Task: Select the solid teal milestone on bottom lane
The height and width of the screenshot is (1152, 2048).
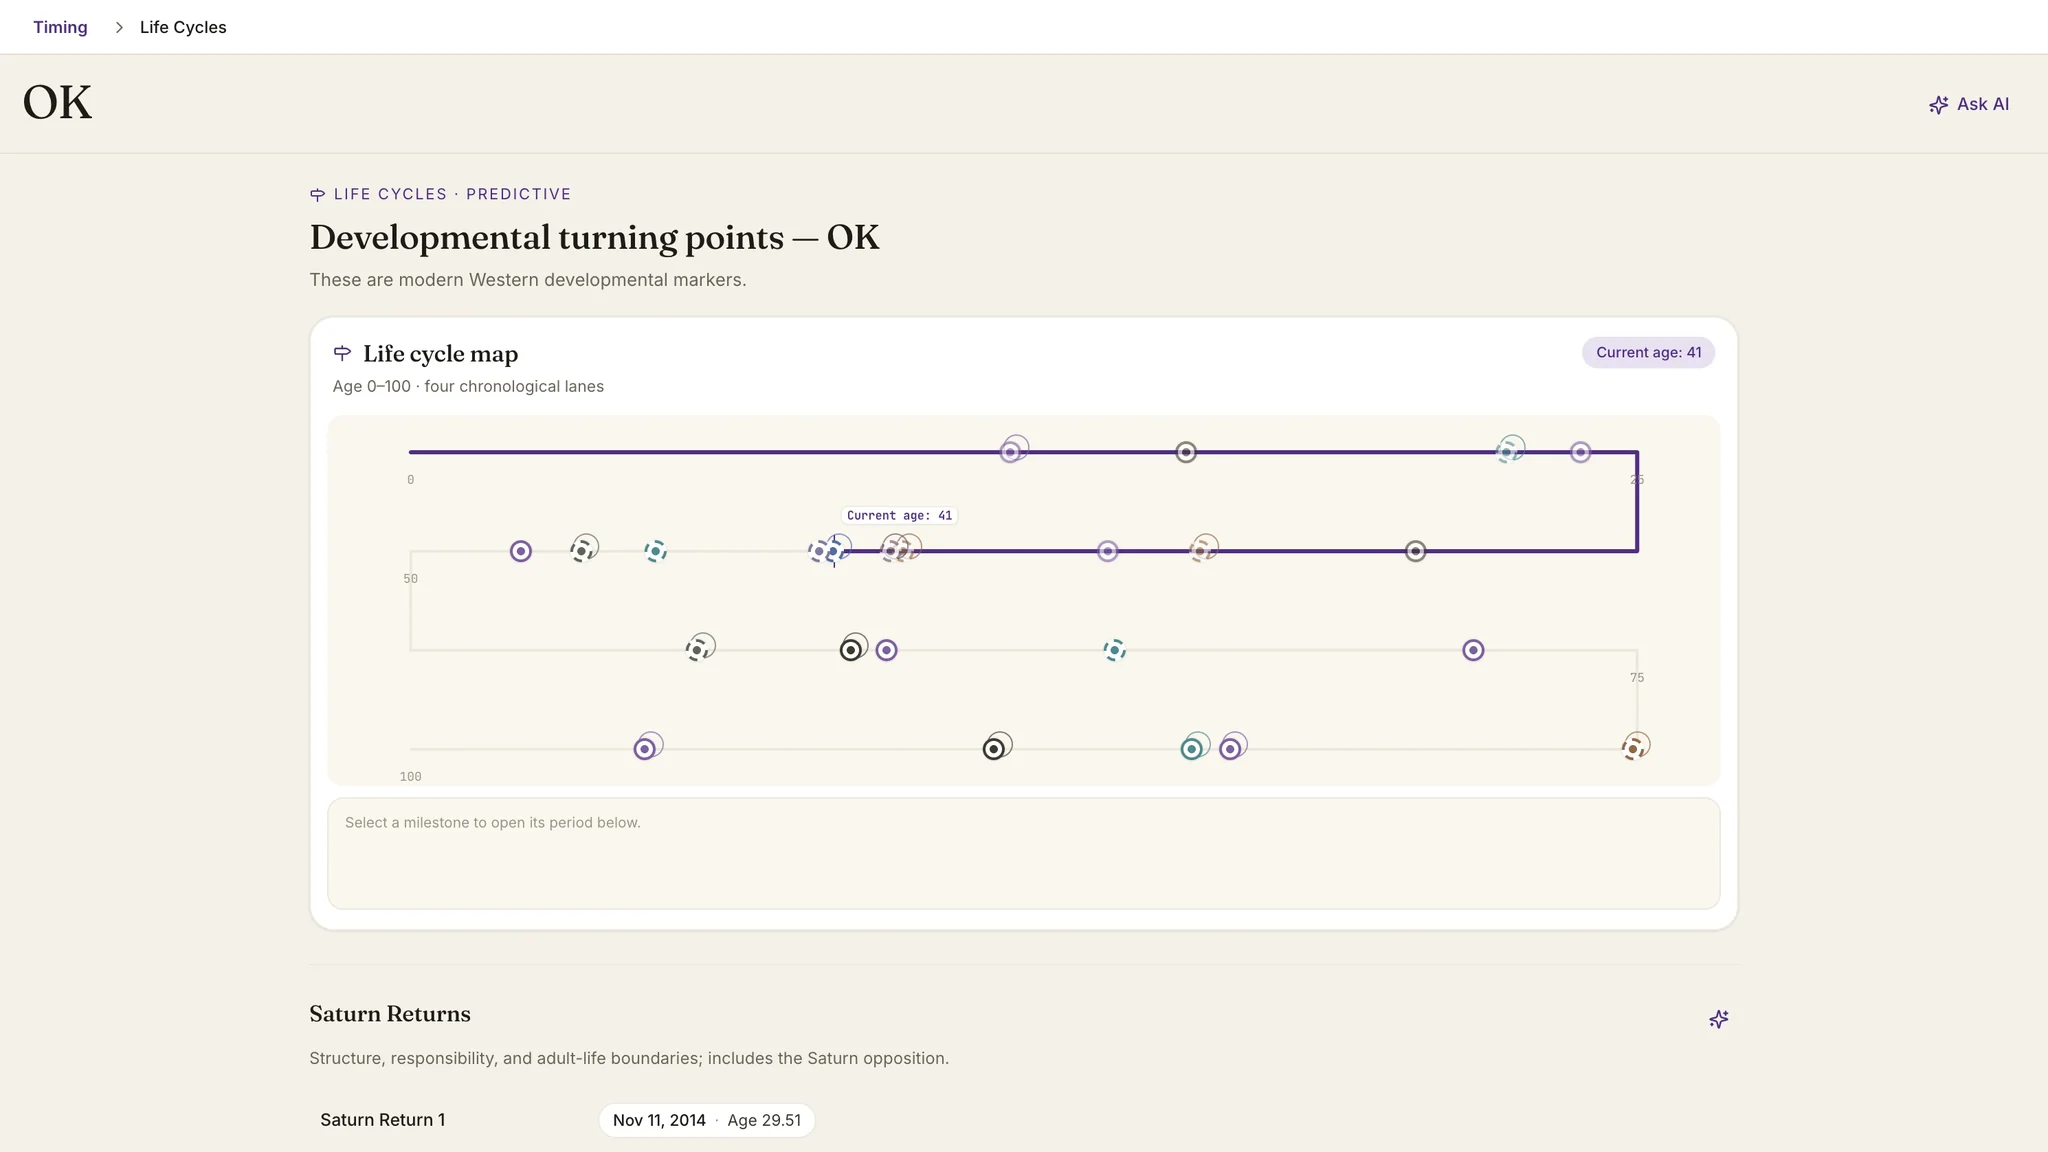Action: coord(1192,748)
